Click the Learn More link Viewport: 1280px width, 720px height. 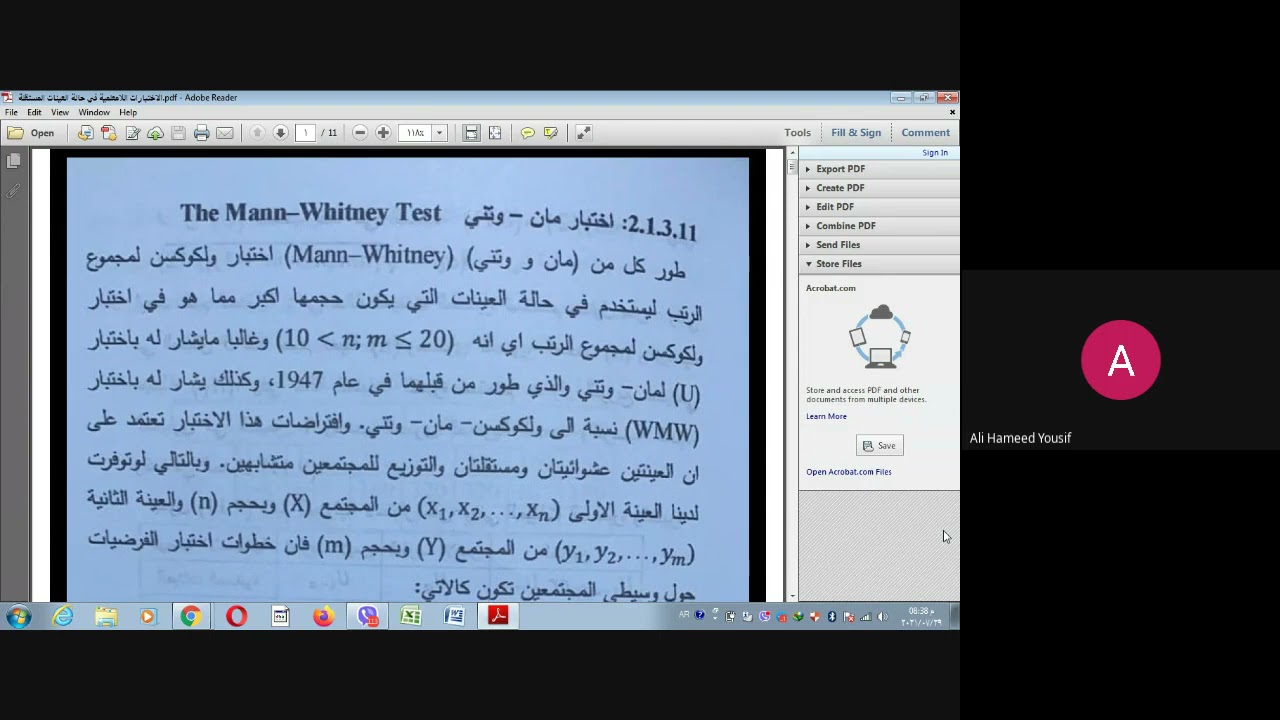pos(826,417)
